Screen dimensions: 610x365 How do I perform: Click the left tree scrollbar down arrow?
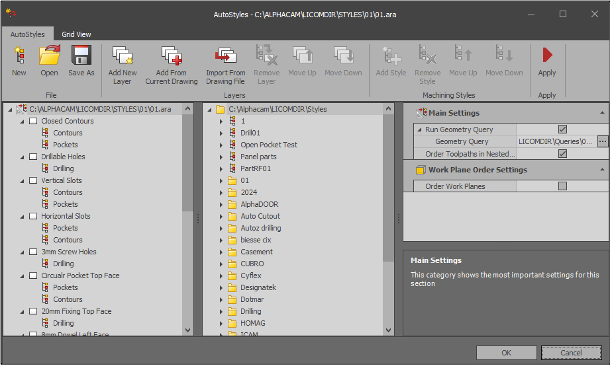[x=188, y=330]
